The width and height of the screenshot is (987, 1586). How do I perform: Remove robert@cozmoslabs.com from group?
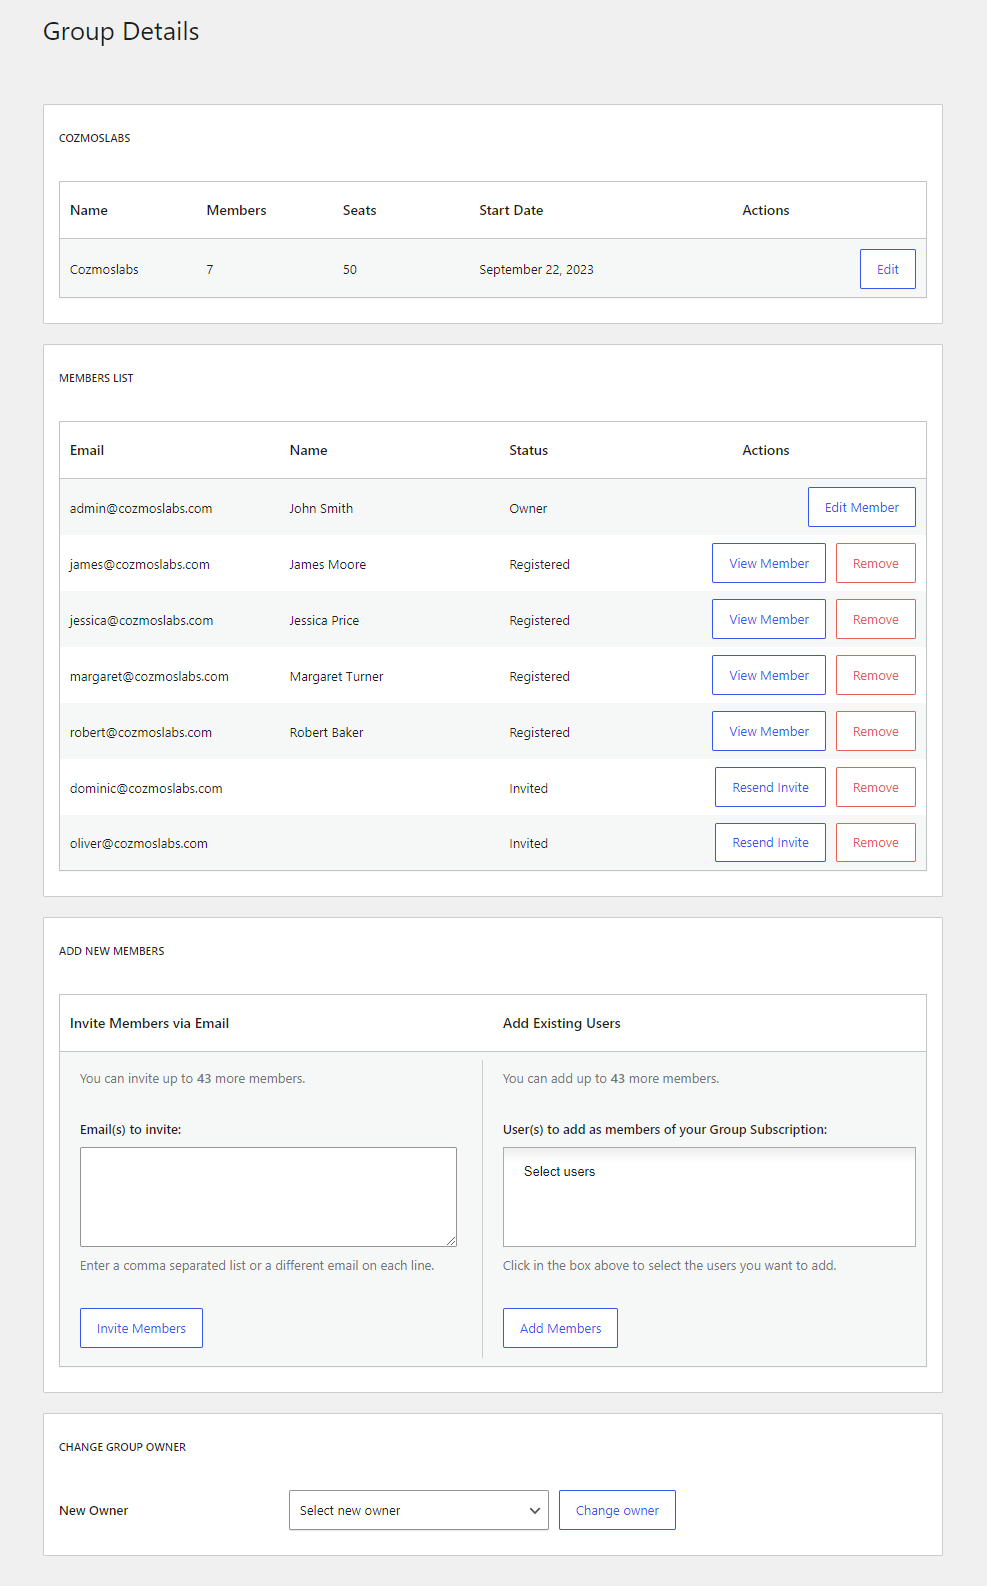tap(875, 731)
